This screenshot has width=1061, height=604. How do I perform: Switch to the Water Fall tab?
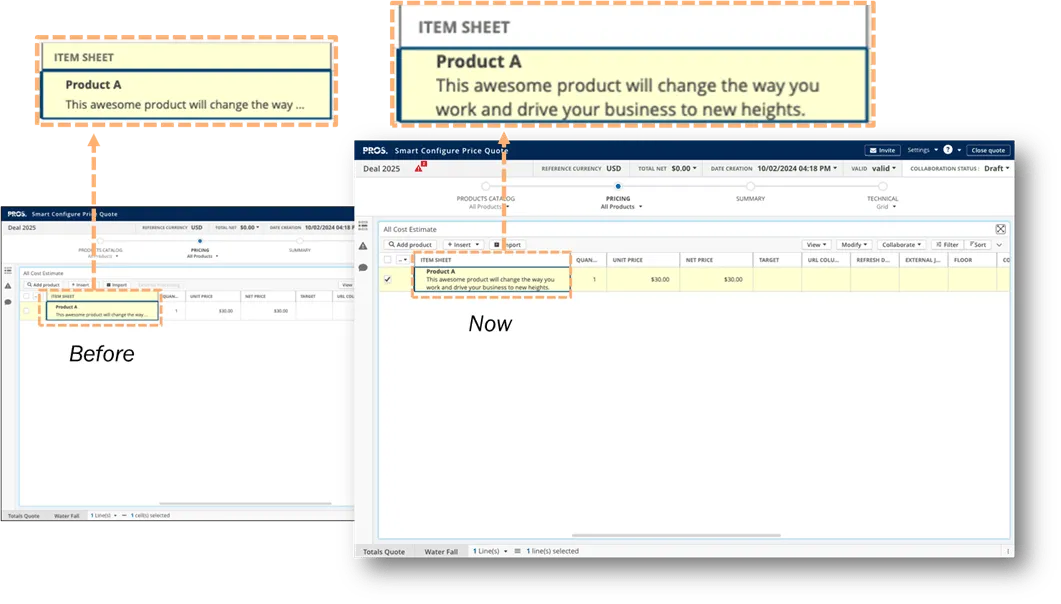pos(441,551)
